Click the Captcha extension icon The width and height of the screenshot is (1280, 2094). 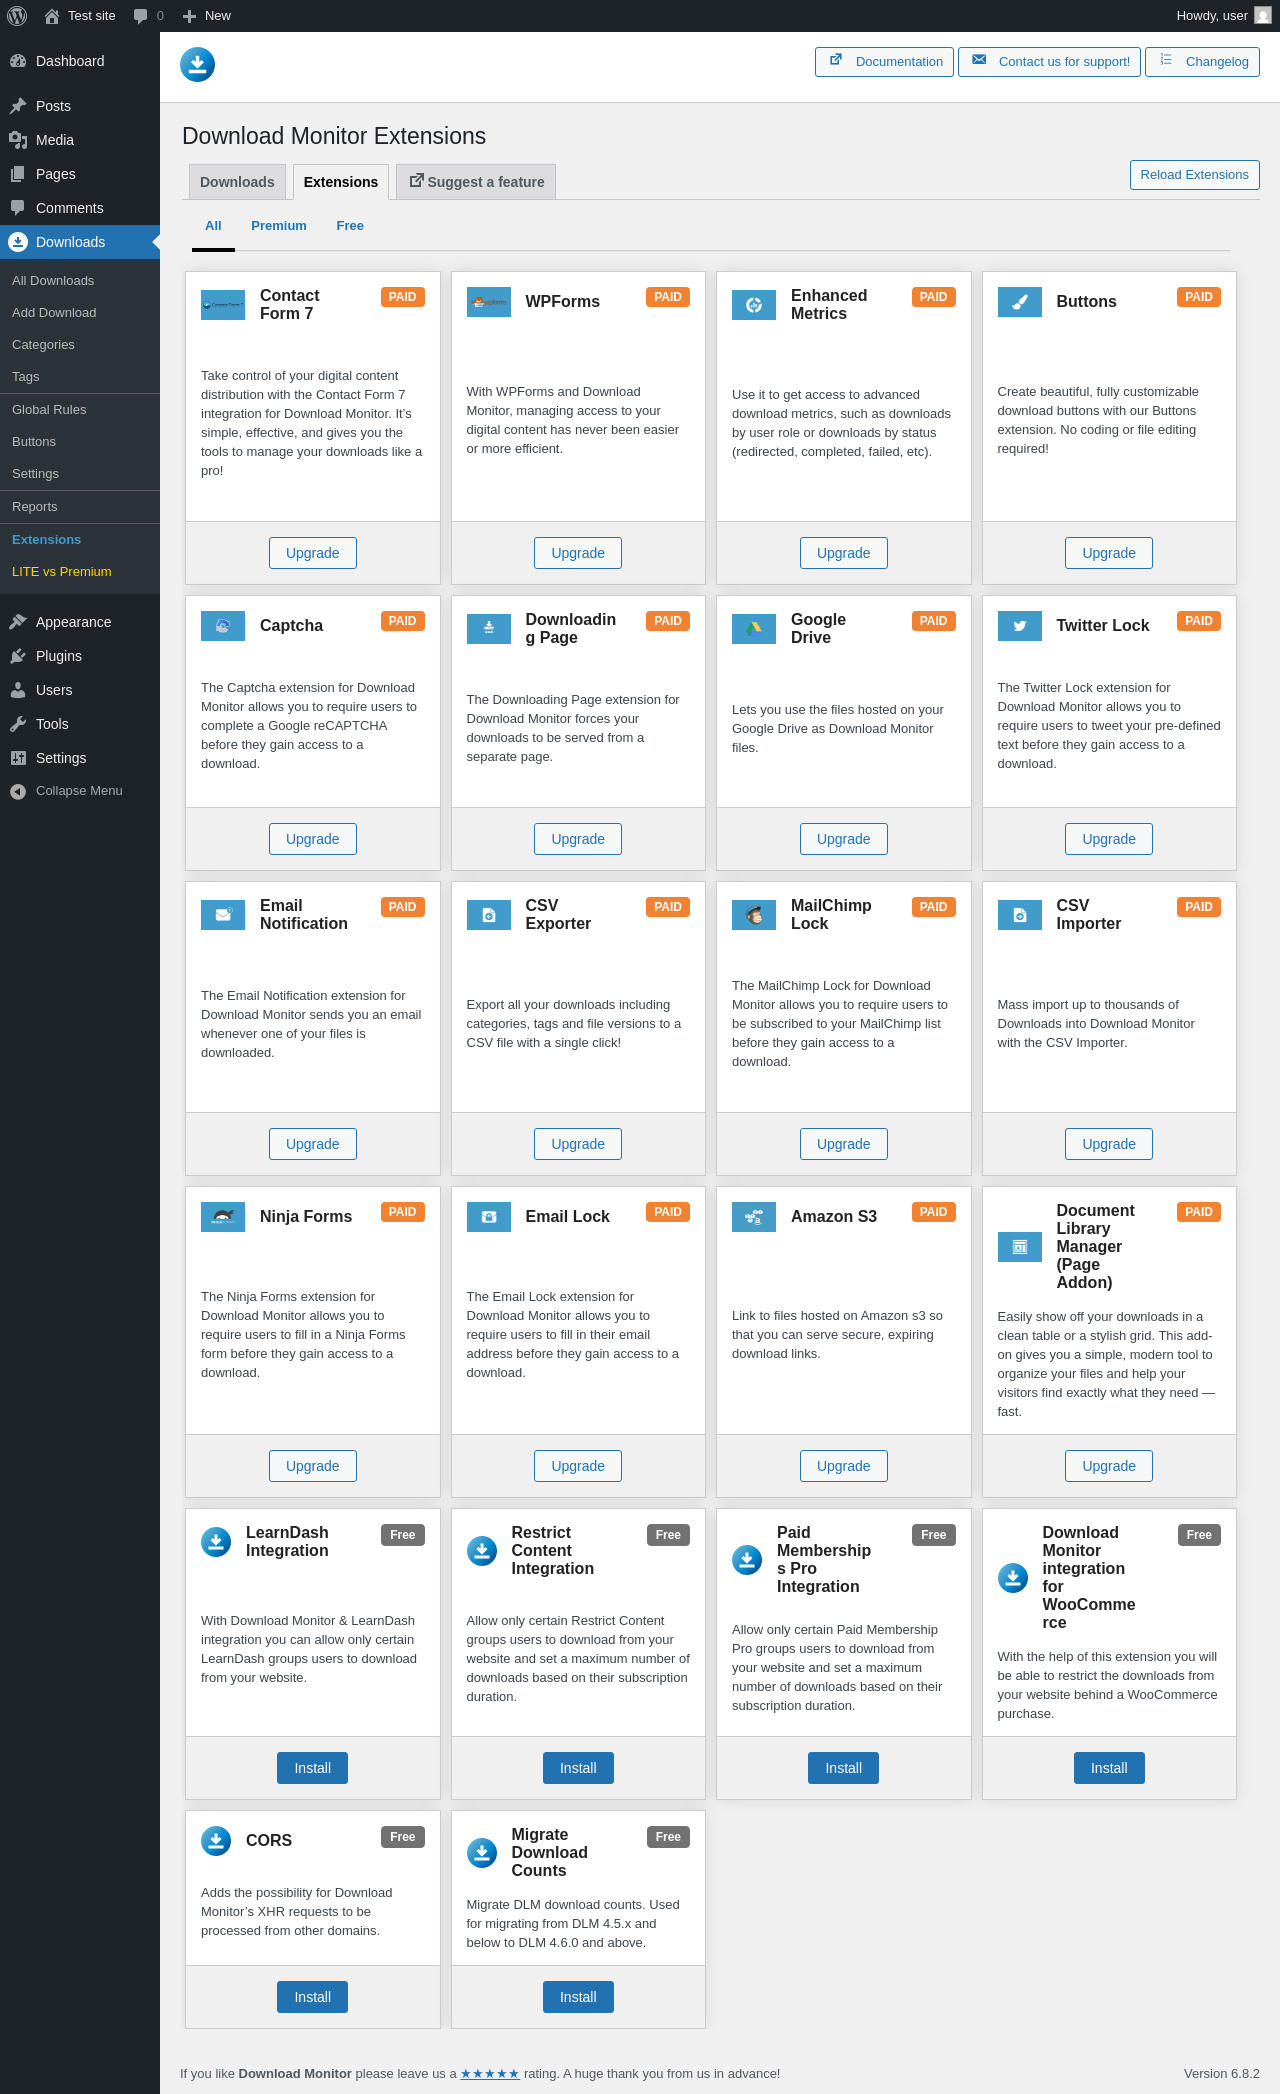[223, 626]
